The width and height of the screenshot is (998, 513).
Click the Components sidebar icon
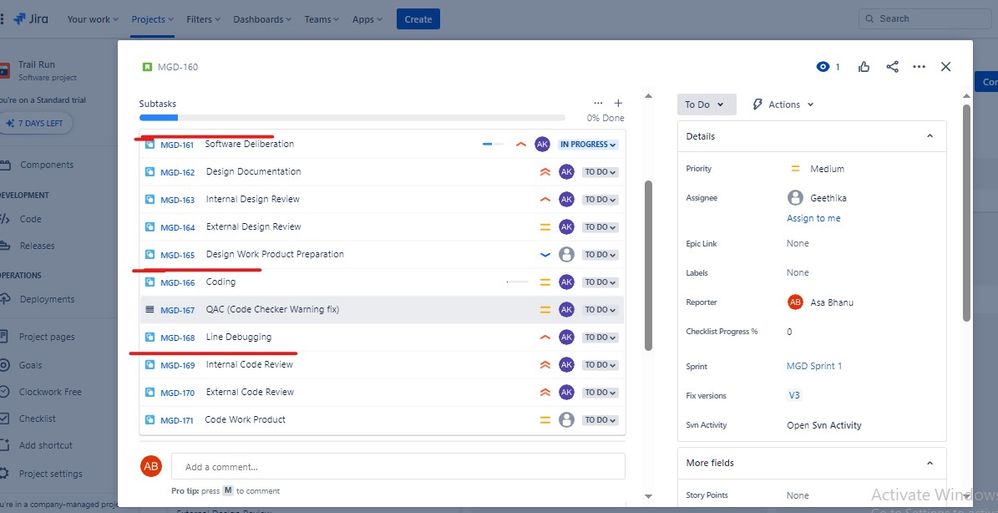[5, 165]
